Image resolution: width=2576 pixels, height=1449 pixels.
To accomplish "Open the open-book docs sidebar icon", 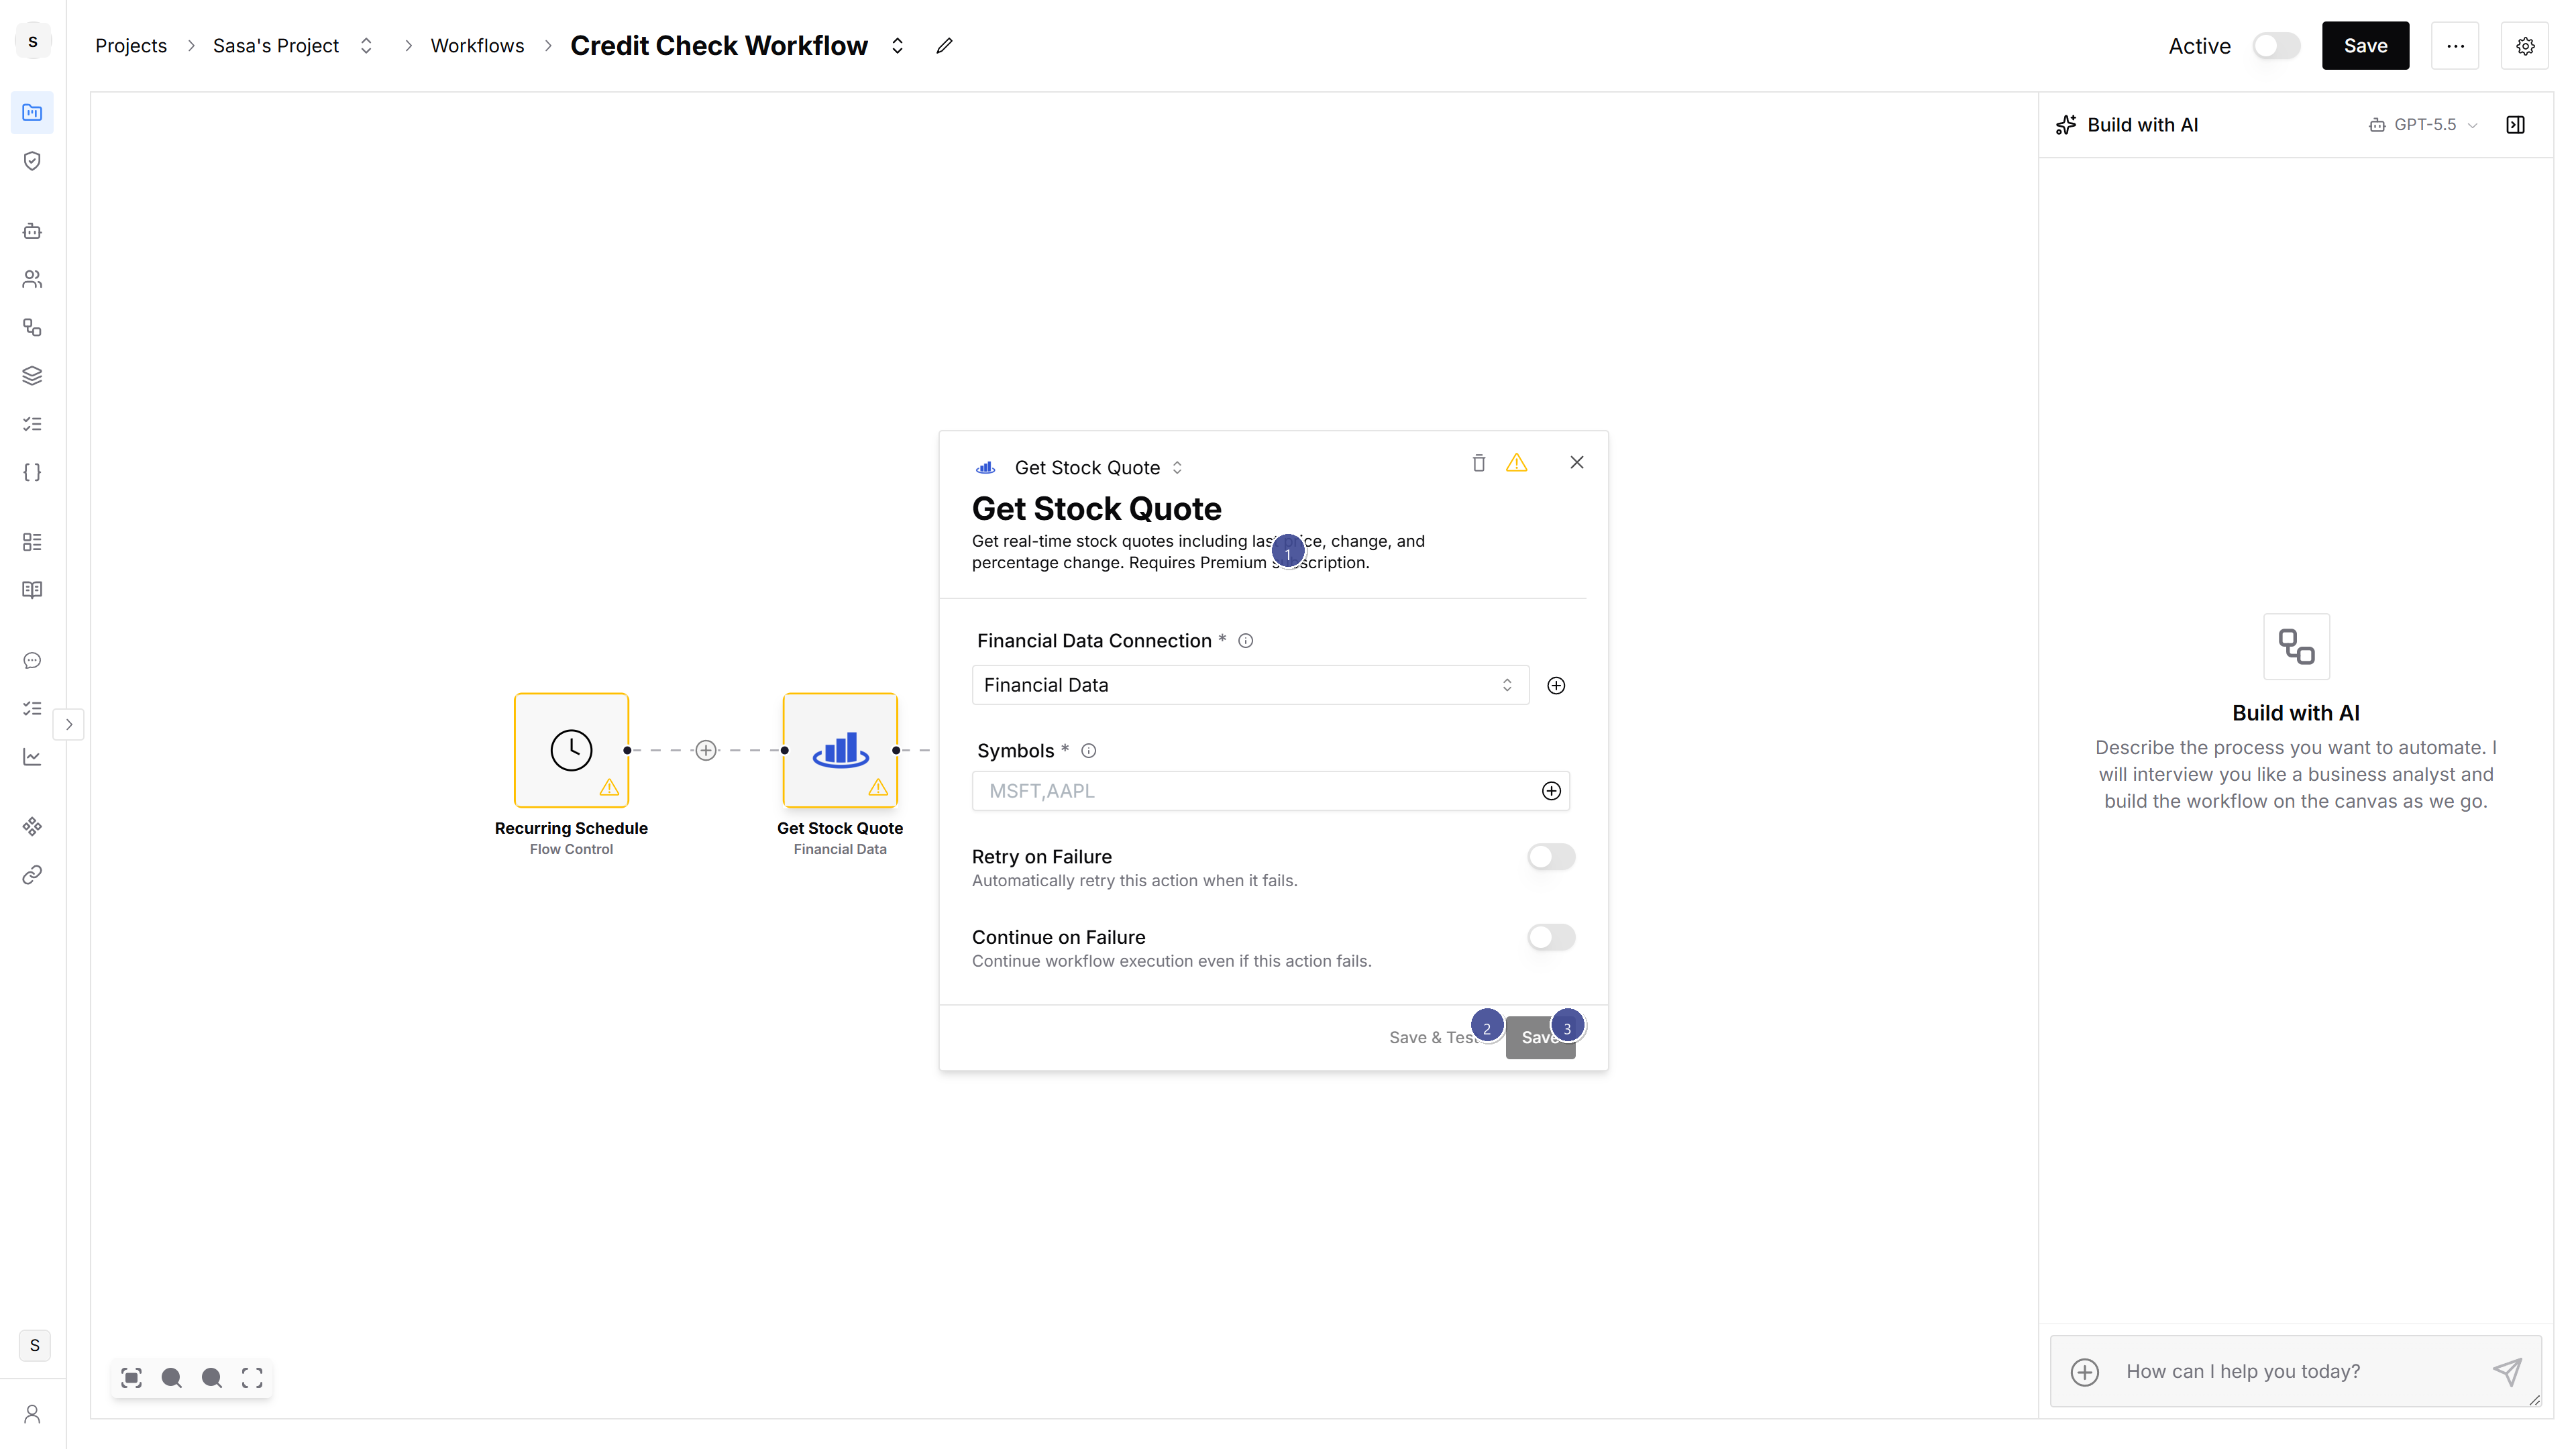I will (x=32, y=590).
